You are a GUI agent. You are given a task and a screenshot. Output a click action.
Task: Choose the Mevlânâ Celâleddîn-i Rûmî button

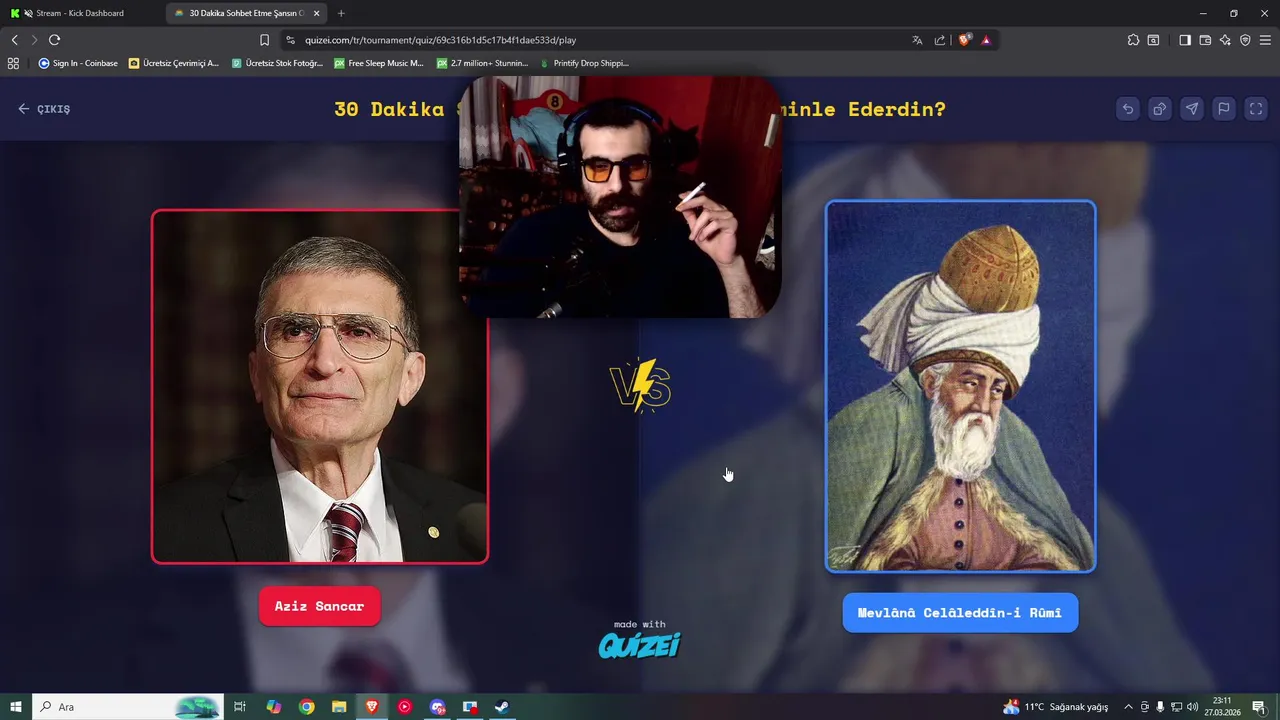pyautogui.click(x=960, y=613)
